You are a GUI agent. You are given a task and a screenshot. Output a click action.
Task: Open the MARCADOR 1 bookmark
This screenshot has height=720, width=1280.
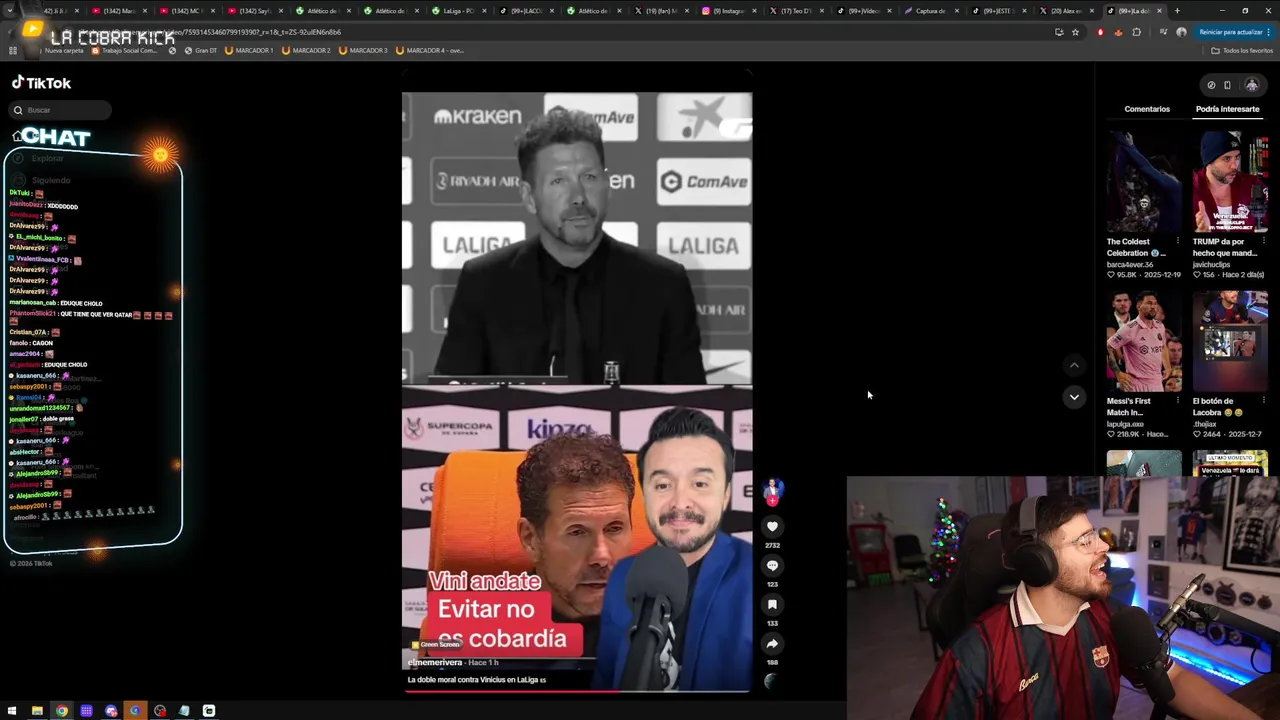249,50
